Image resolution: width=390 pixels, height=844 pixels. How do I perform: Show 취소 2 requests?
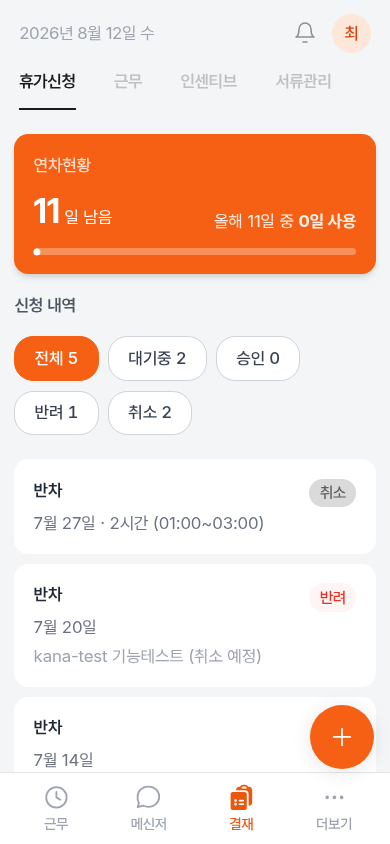point(150,413)
